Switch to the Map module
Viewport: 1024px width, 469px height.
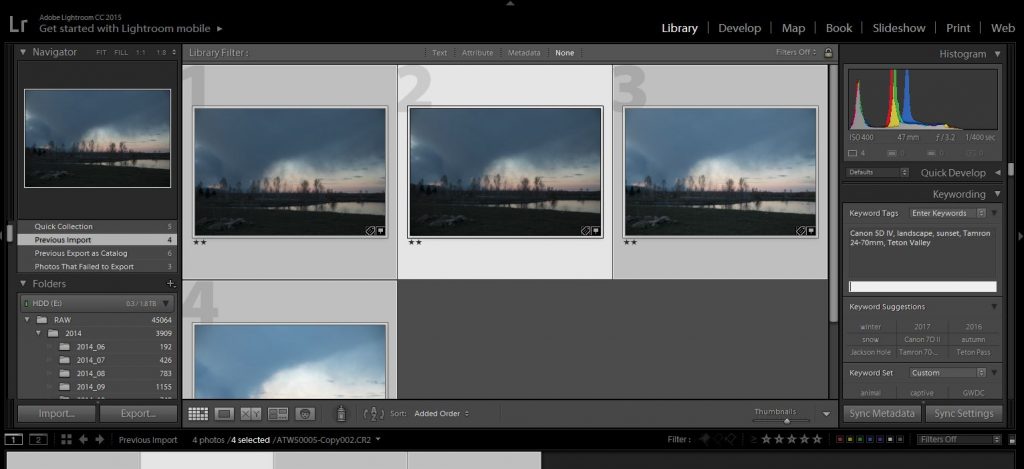(793, 28)
